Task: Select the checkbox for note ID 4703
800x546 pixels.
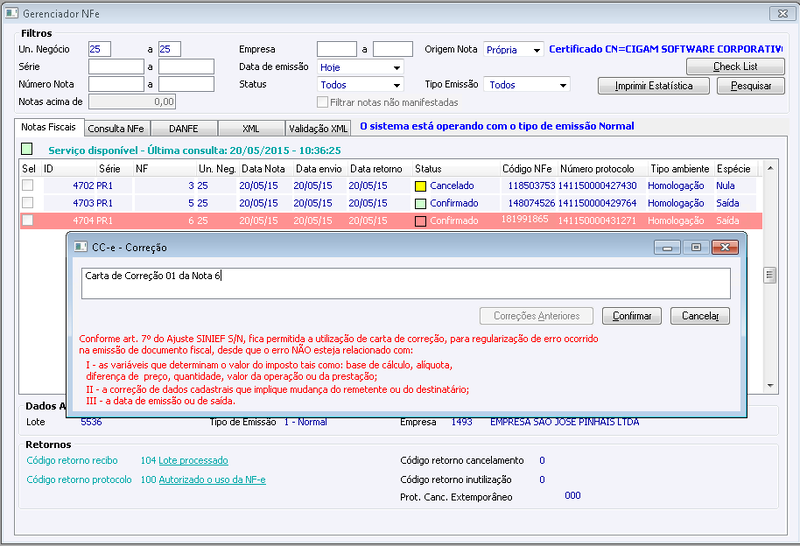Action: coord(28,203)
